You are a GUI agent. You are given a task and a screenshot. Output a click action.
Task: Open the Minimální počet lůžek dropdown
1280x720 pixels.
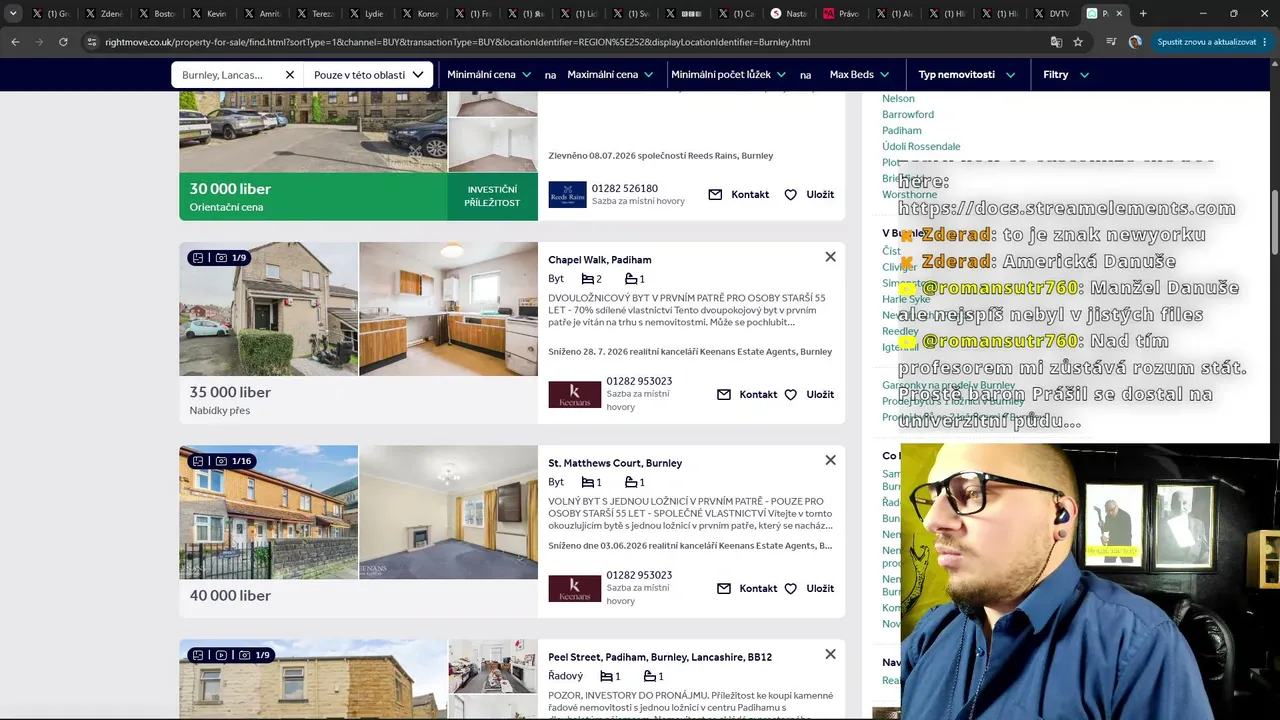[728, 75]
